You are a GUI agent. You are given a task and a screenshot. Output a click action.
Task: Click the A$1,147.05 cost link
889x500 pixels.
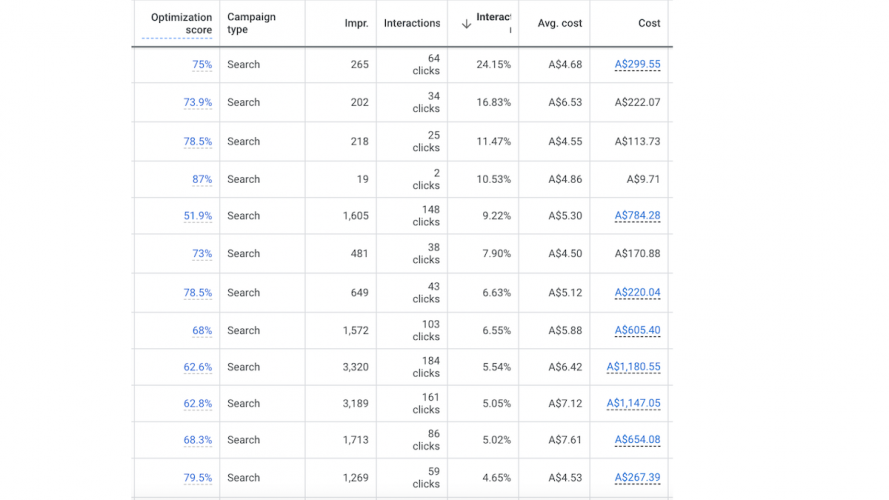pos(633,404)
